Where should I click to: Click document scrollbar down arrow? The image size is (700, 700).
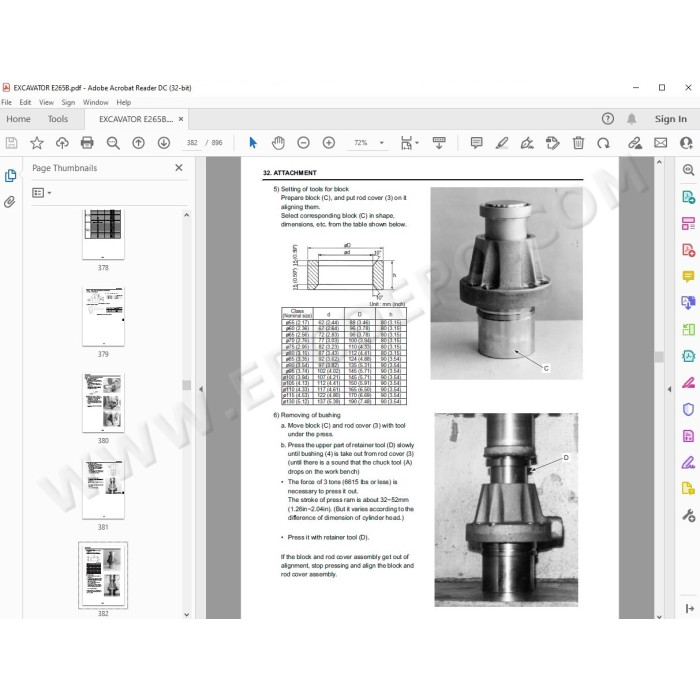click(659, 616)
